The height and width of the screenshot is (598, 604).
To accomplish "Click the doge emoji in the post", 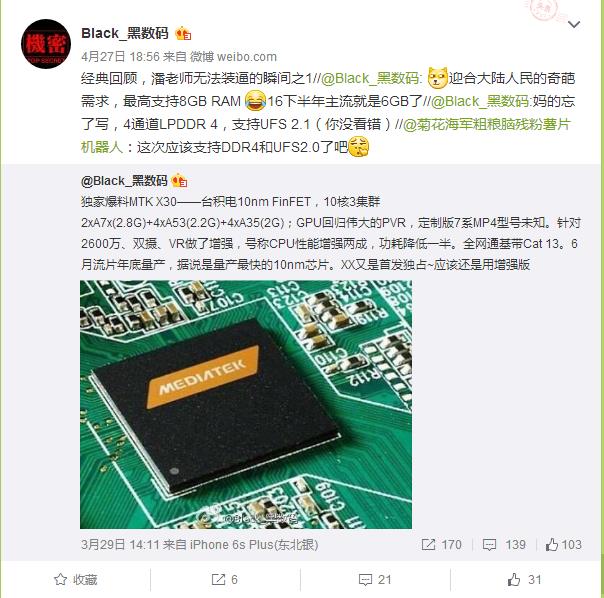I will click(438, 77).
